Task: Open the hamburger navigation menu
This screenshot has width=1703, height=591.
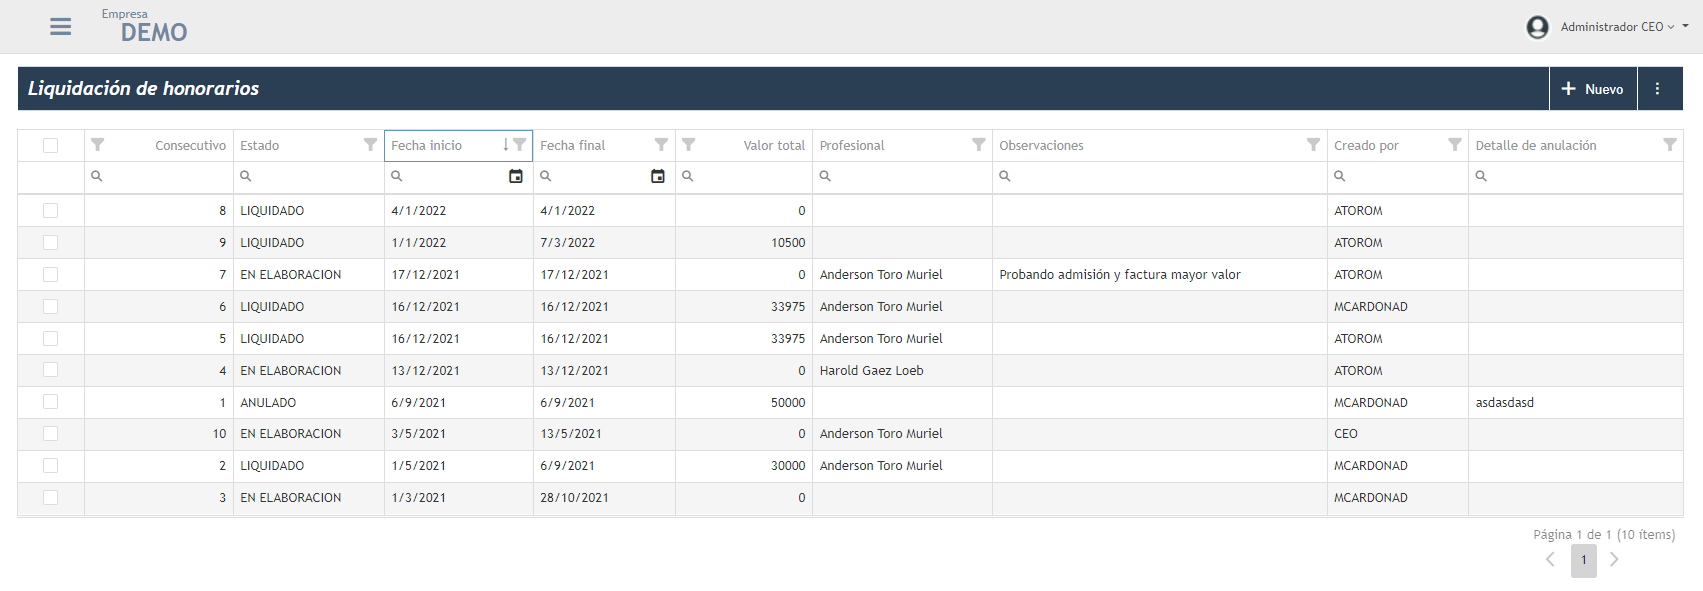Action: coord(61,27)
